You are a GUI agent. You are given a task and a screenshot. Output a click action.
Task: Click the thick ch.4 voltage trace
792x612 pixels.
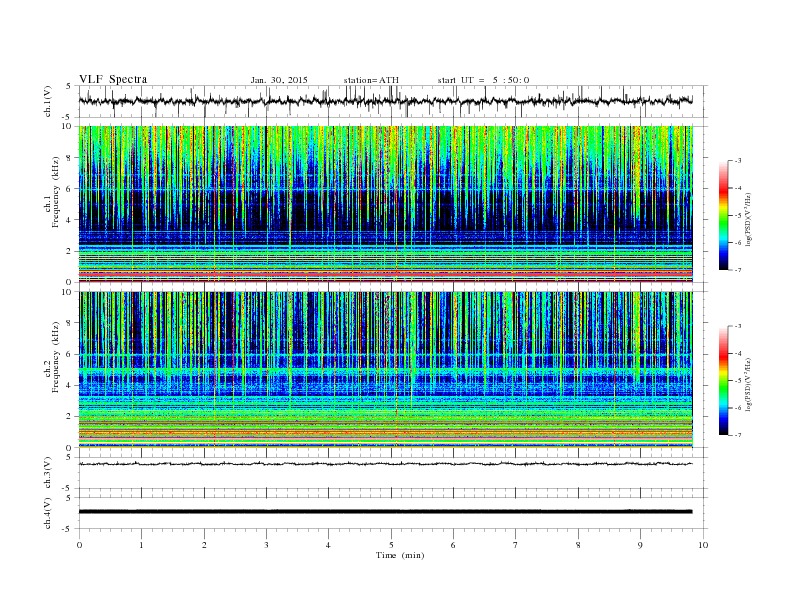click(x=385, y=512)
